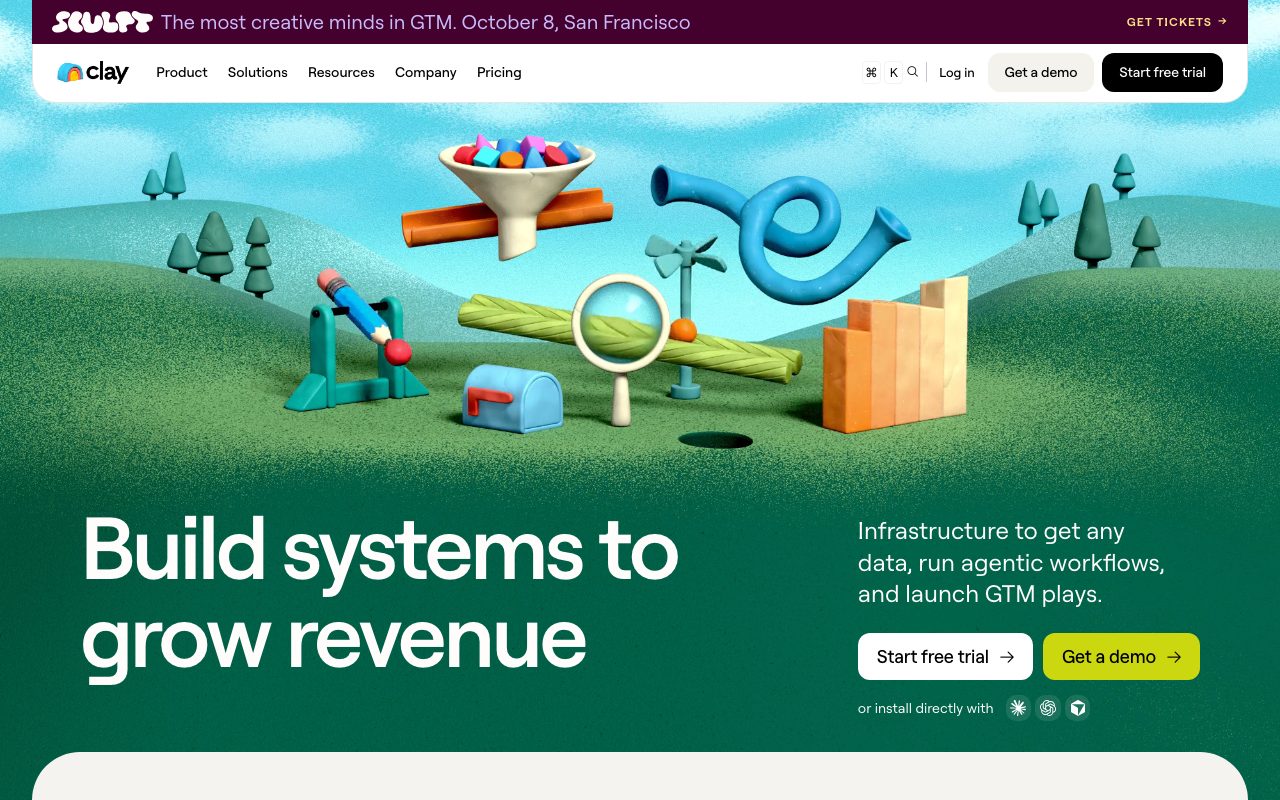Click the Log in link
This screenshot has height=800, width=1280.
[x=957, y=72]
